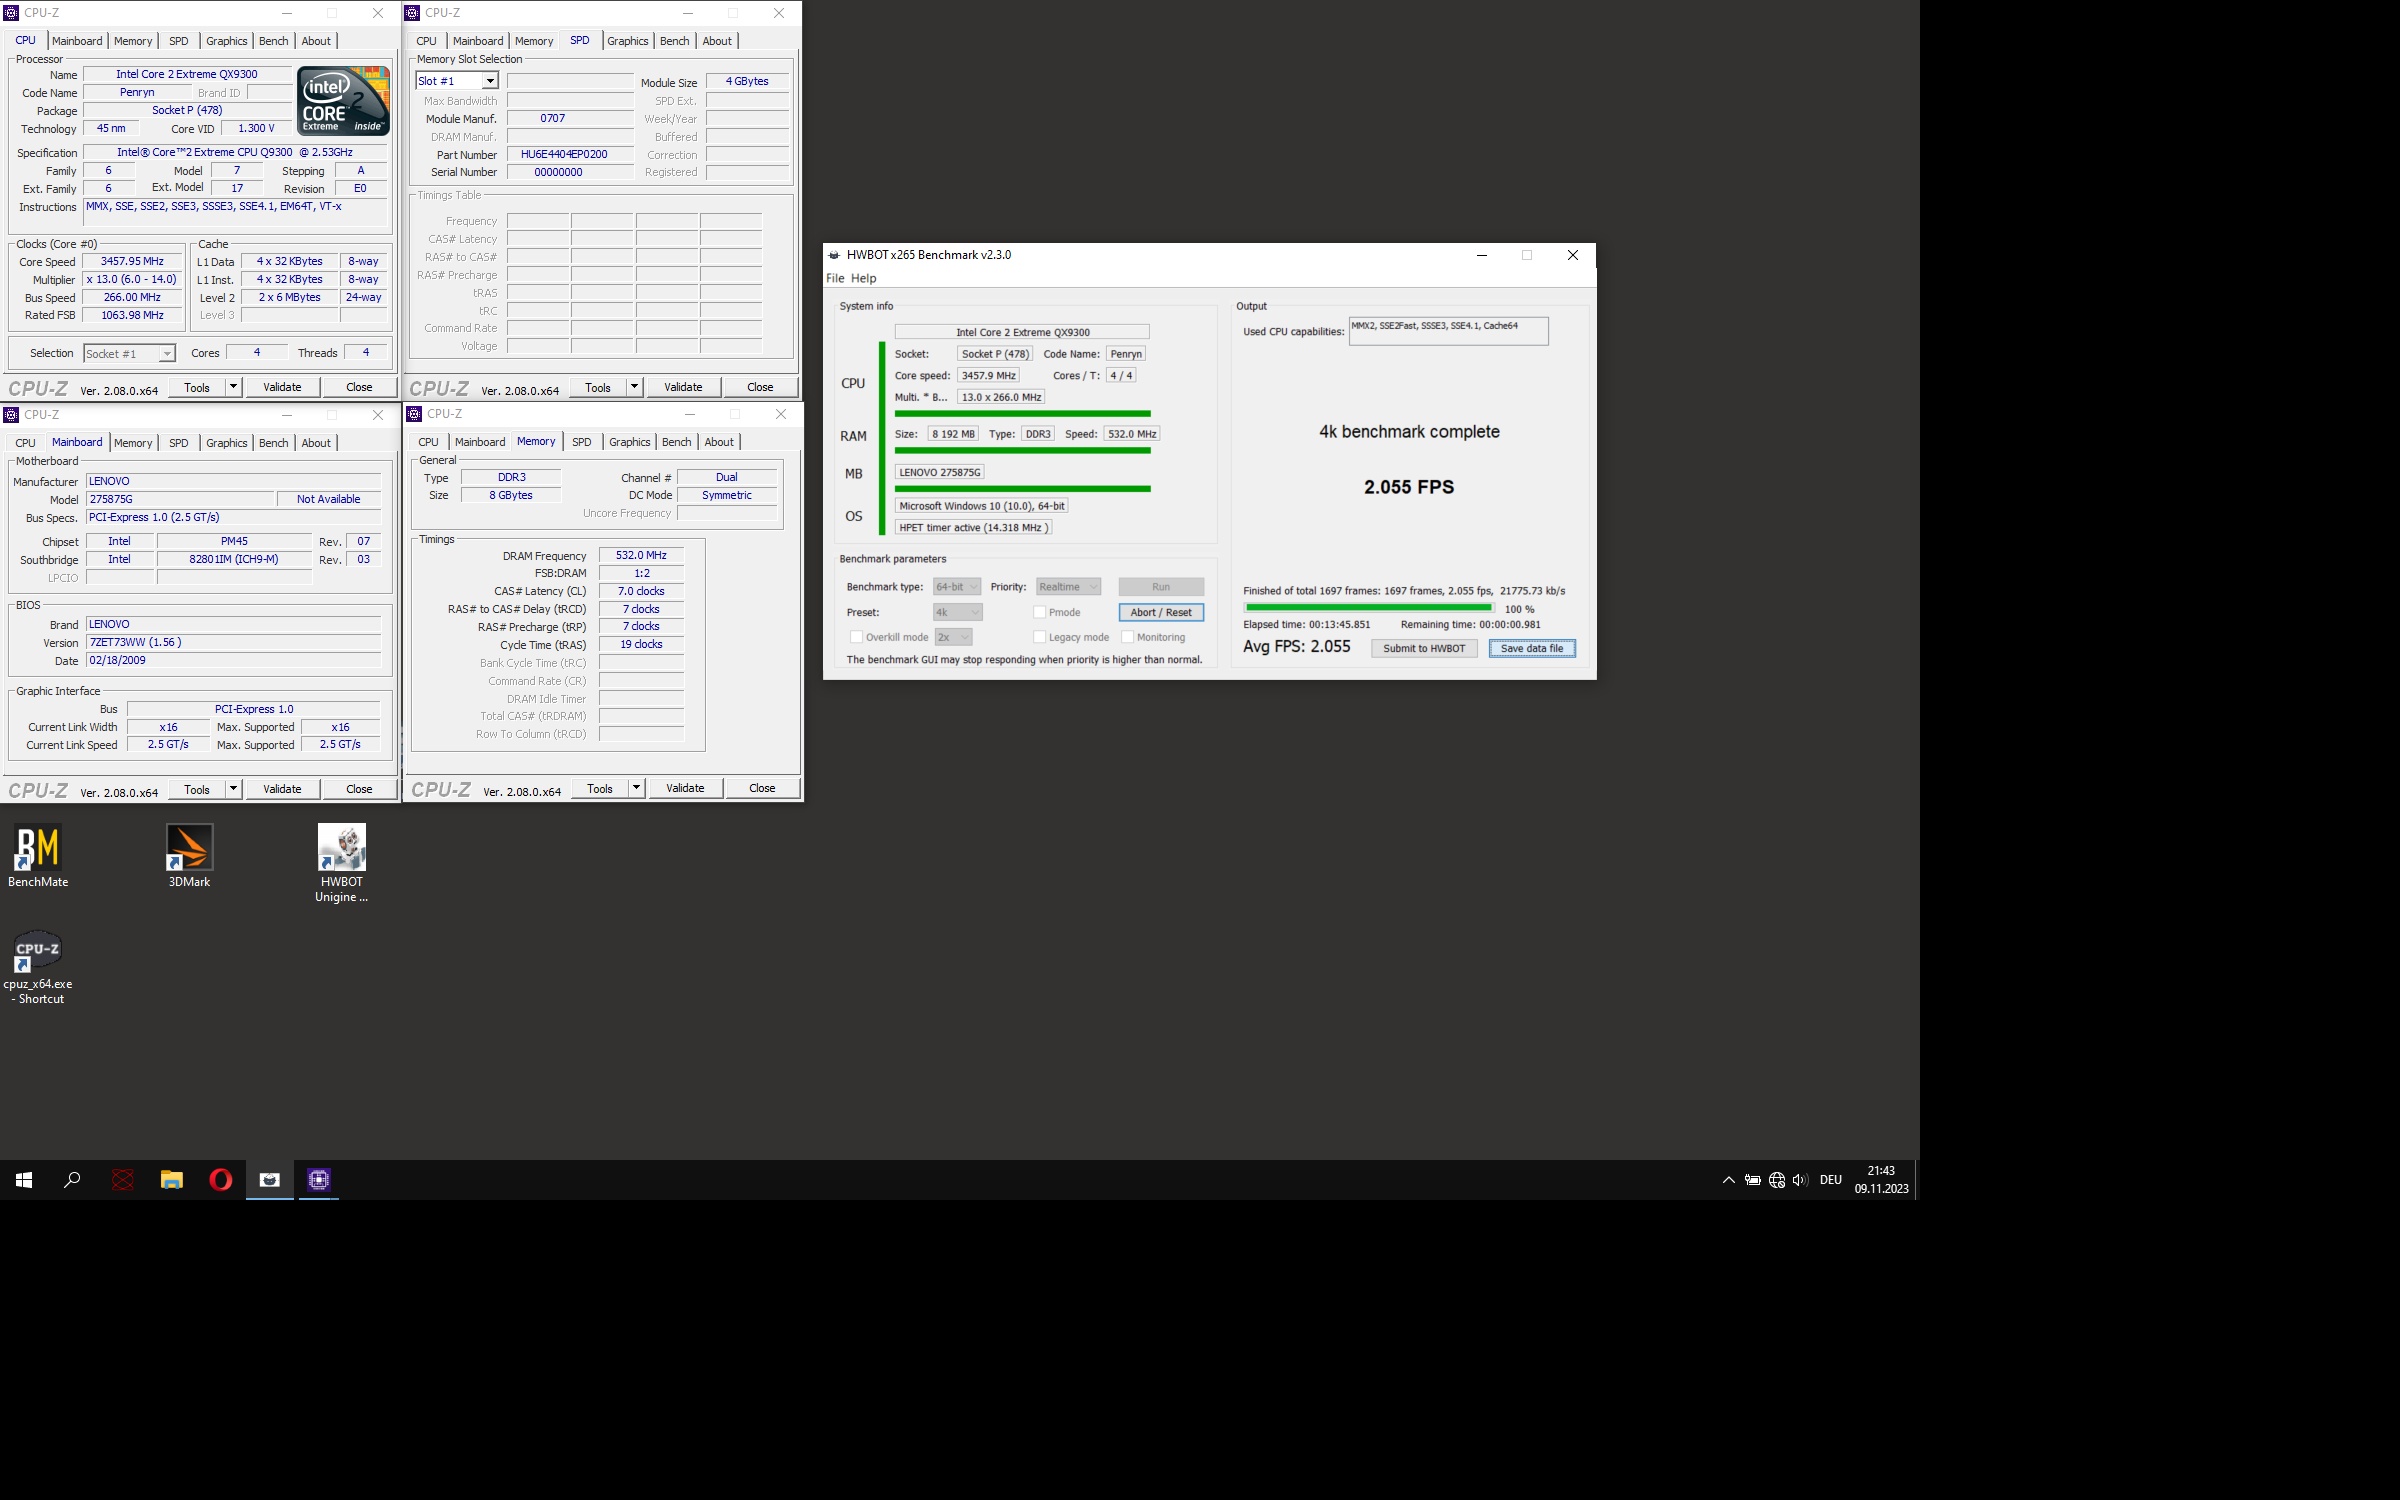Toggle the Legacy mode checkbox

(x=1039, y=637)
